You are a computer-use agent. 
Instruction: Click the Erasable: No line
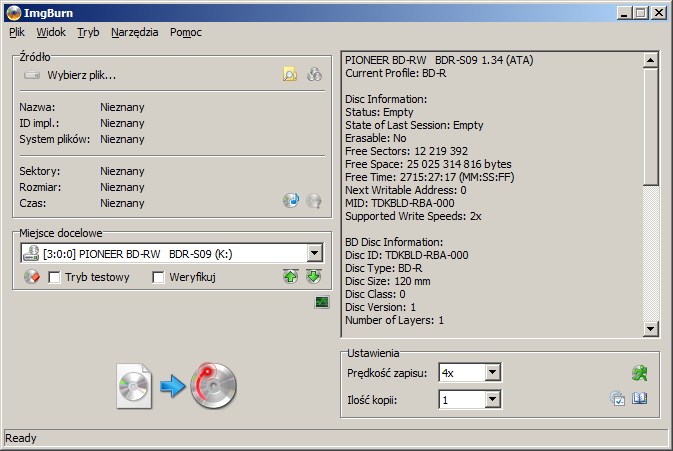(376, 138)
